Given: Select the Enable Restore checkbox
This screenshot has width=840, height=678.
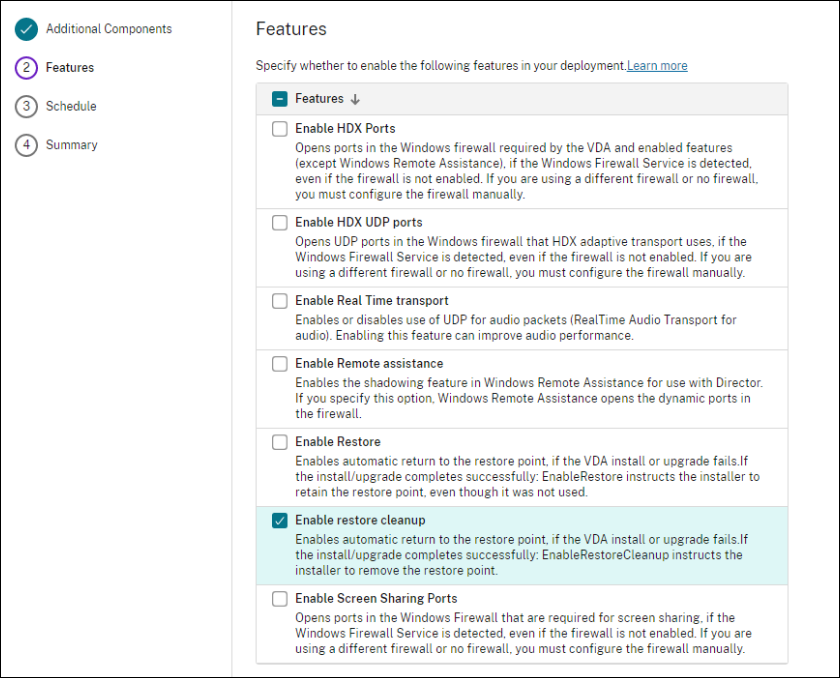Looking at the screenshot, I should click(280, 442).
